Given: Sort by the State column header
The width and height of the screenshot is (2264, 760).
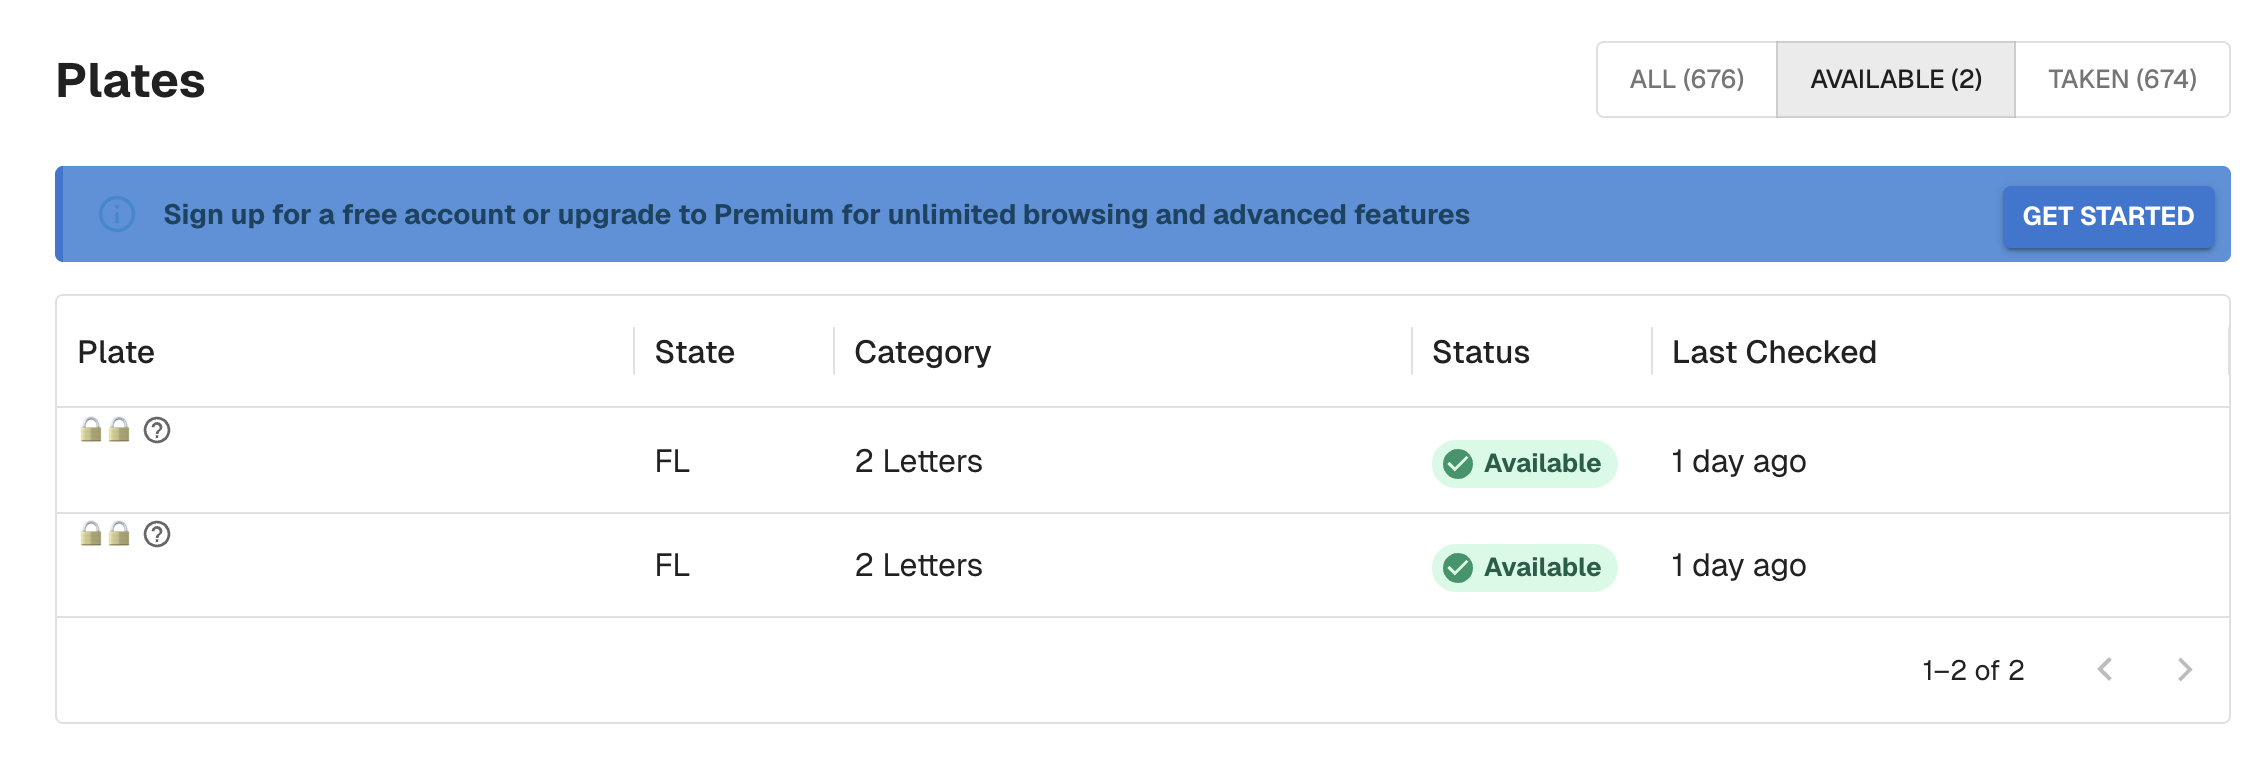Looking at the screenshot, I should coord(694,352).
